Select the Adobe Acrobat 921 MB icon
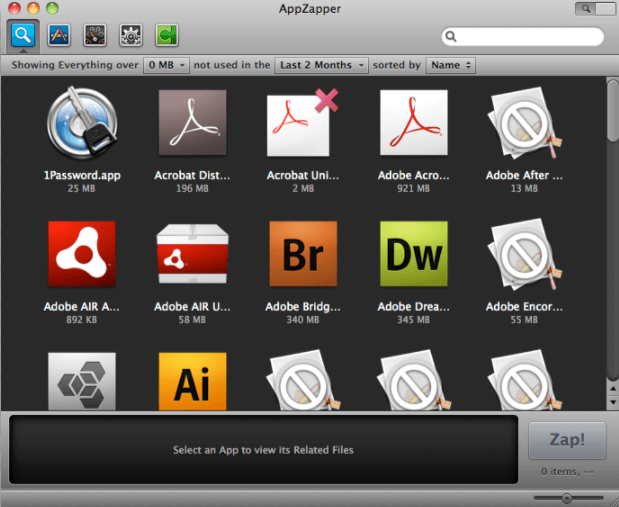The width and height of the screenshot is (619, 507). click(x=413, y=122)
